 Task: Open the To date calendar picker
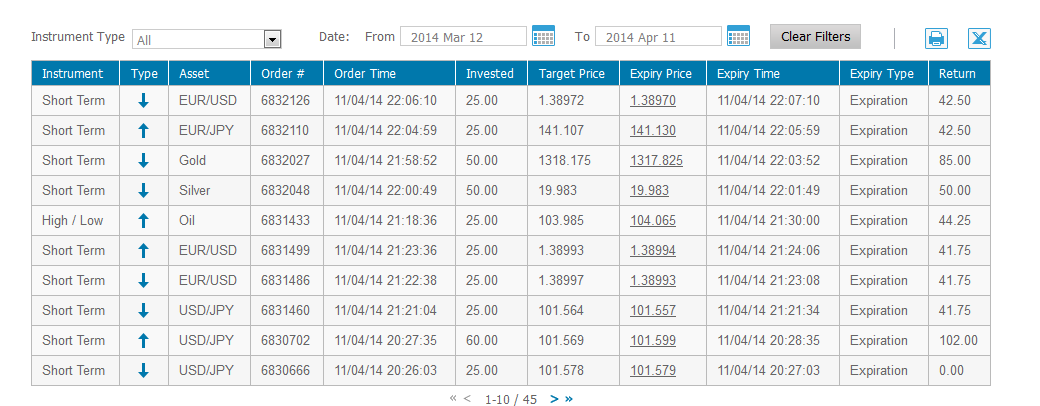[x=738, y=37]
